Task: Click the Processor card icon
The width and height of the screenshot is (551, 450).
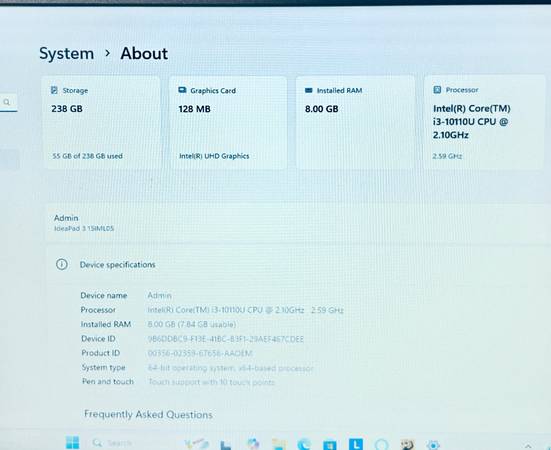Action: coord(437,90)
